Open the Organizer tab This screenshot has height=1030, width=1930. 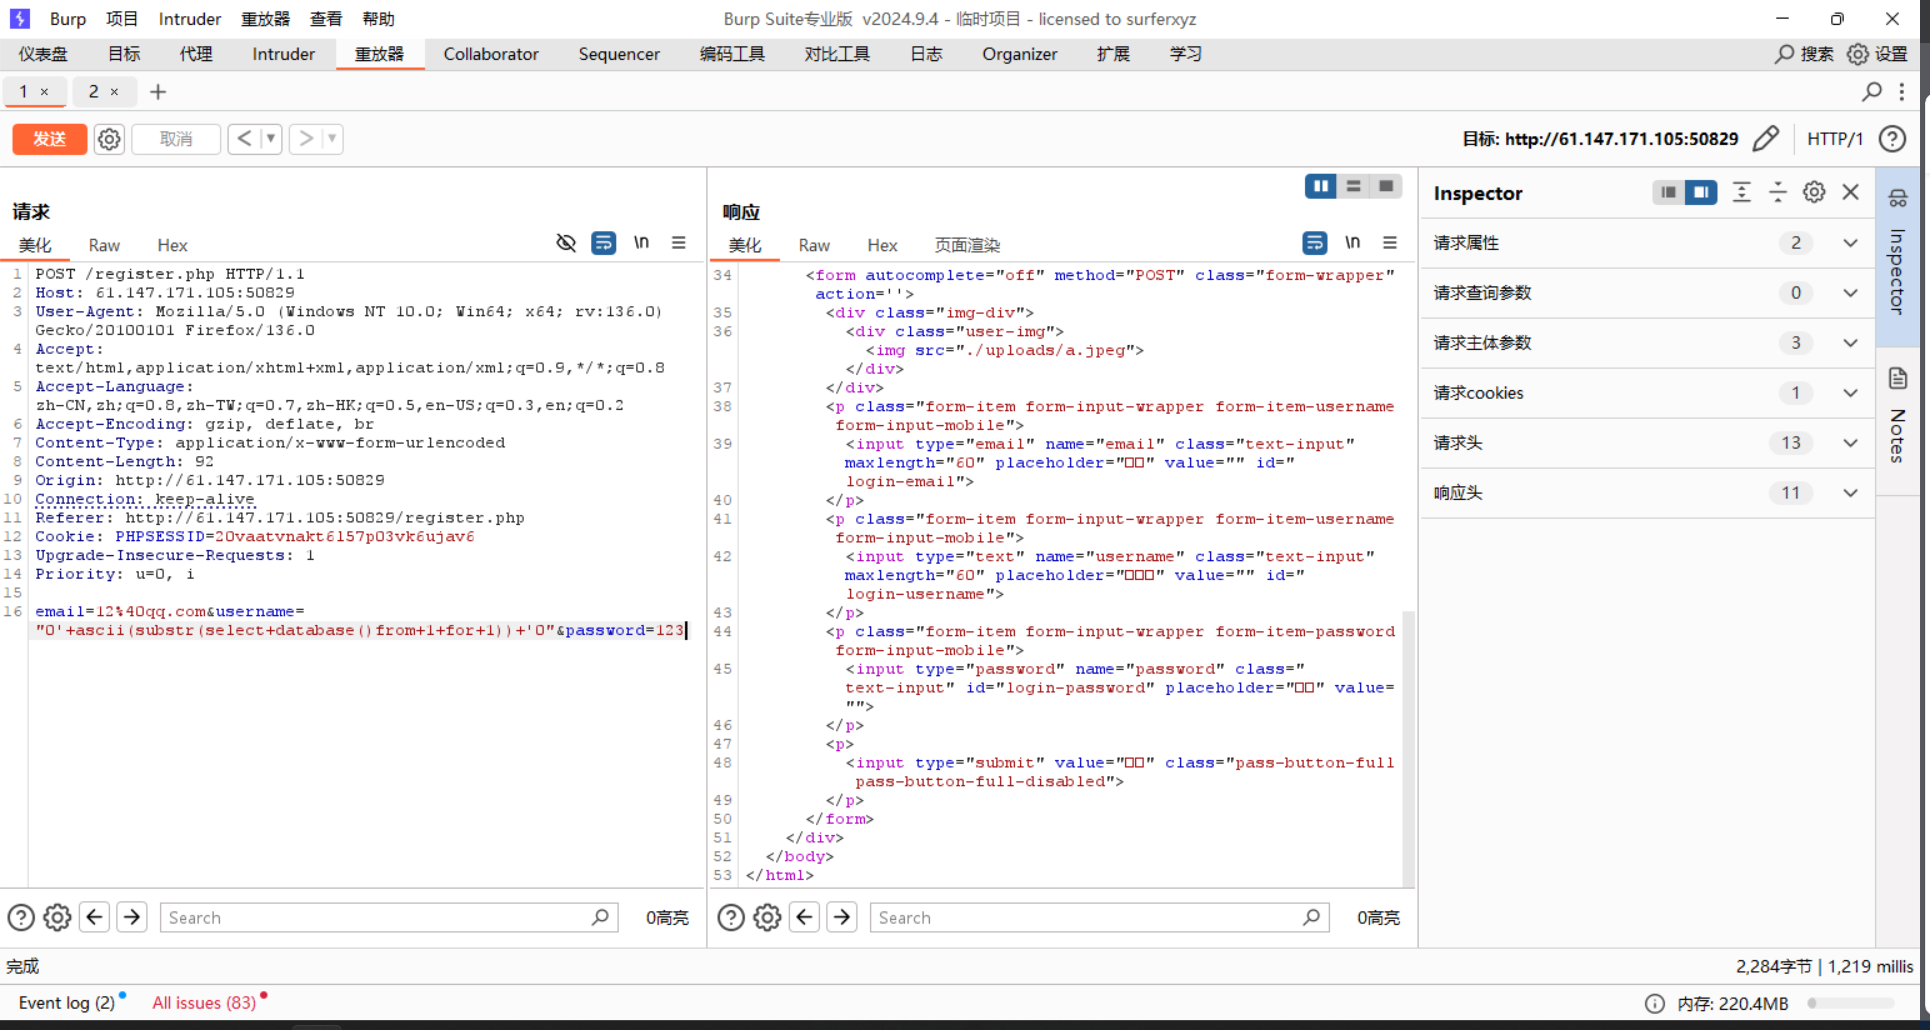(x=1019, y=54)
